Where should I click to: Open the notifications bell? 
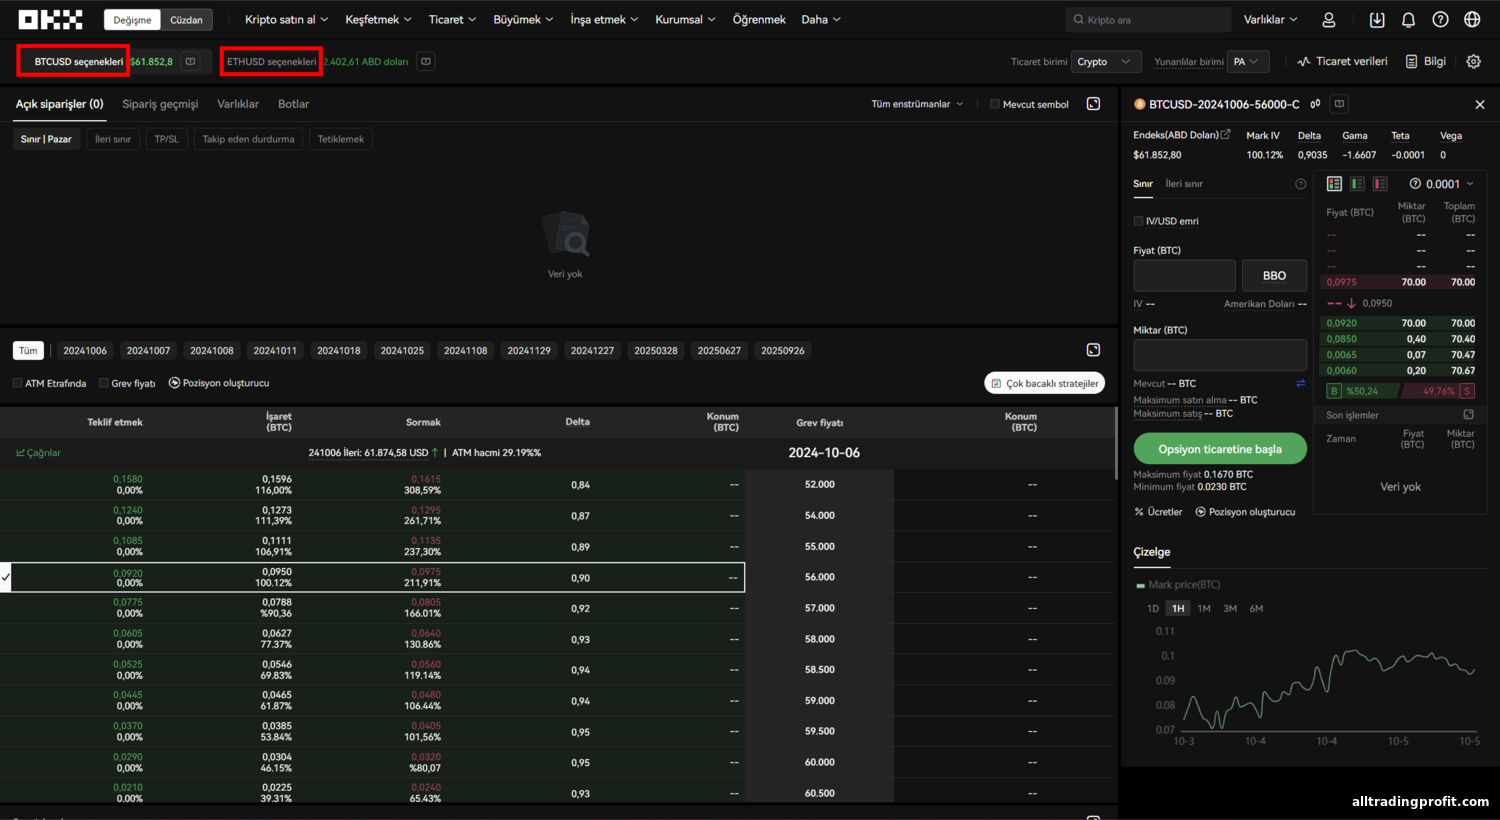pos(1408,19)
